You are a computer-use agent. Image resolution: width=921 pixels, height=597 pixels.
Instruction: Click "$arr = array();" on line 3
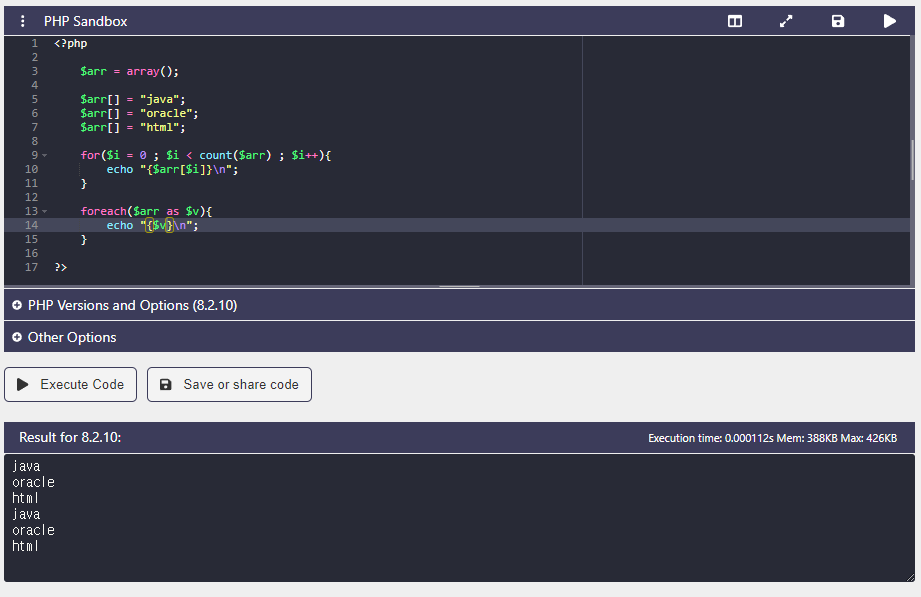tap(129, 72)
